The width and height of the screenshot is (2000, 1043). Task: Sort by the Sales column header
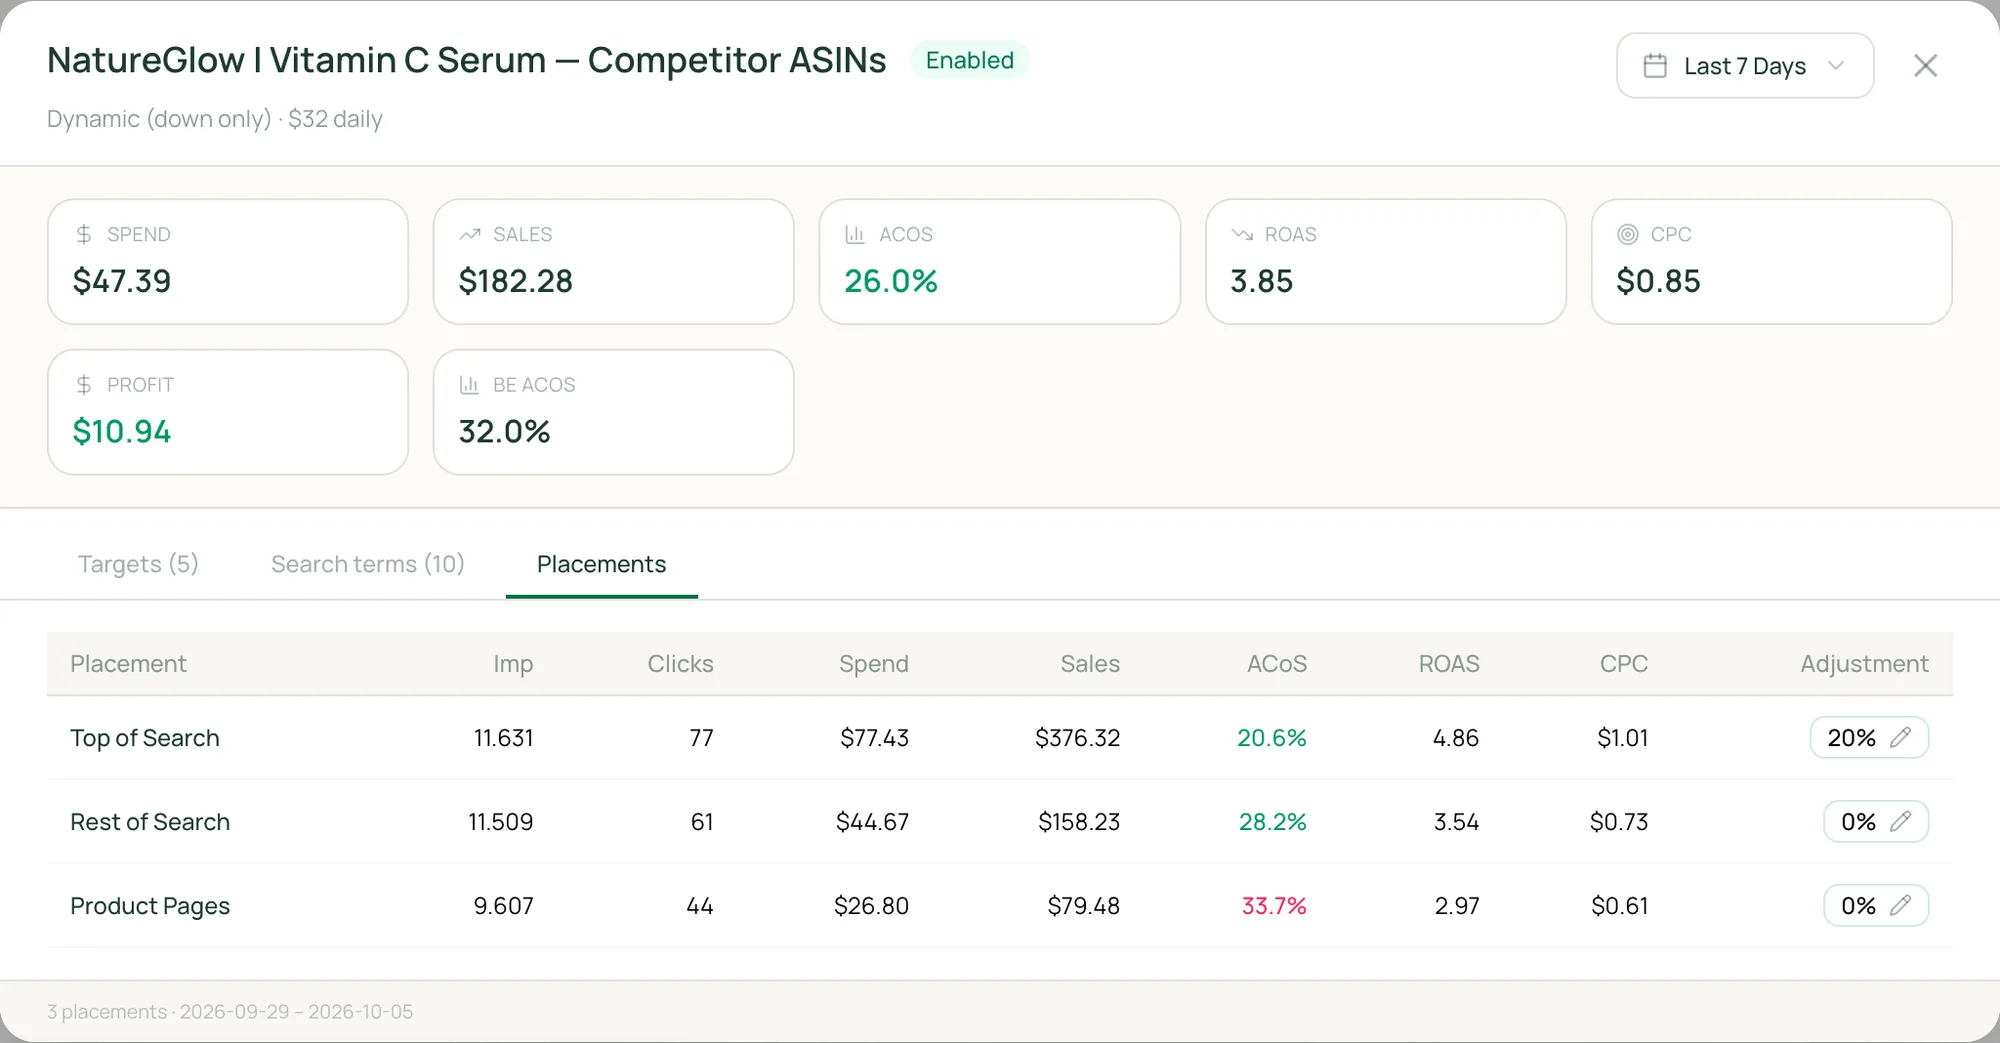pyautogui.click(x=1090, y=664)
